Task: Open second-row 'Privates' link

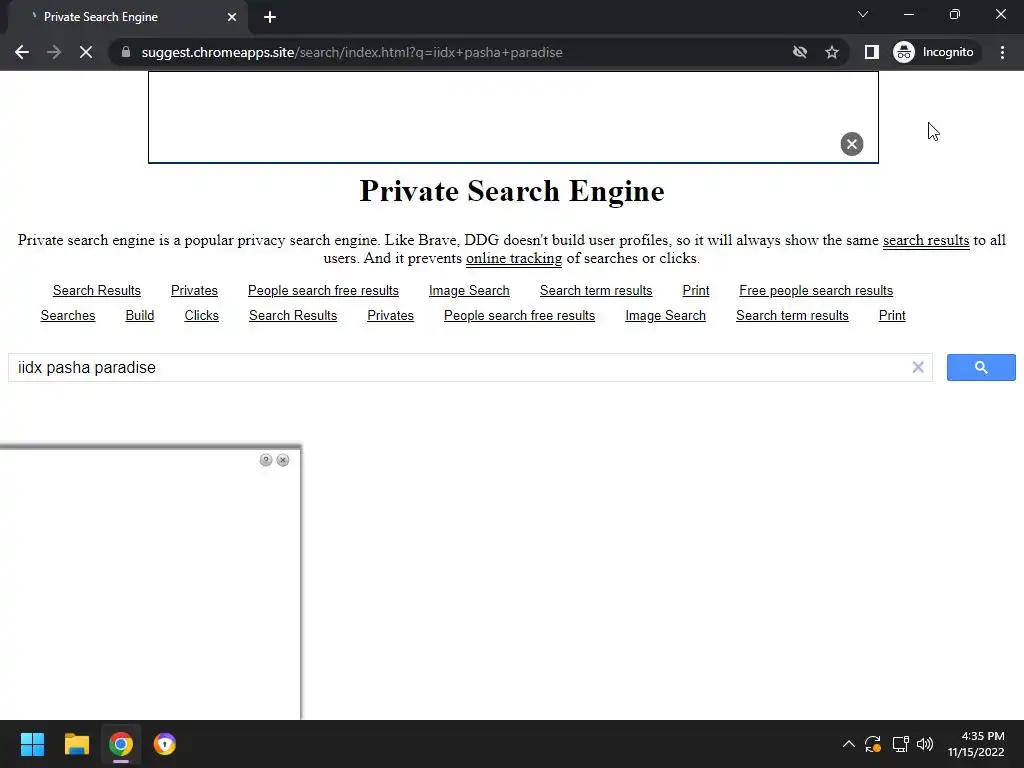Action: tap(391, 315)
